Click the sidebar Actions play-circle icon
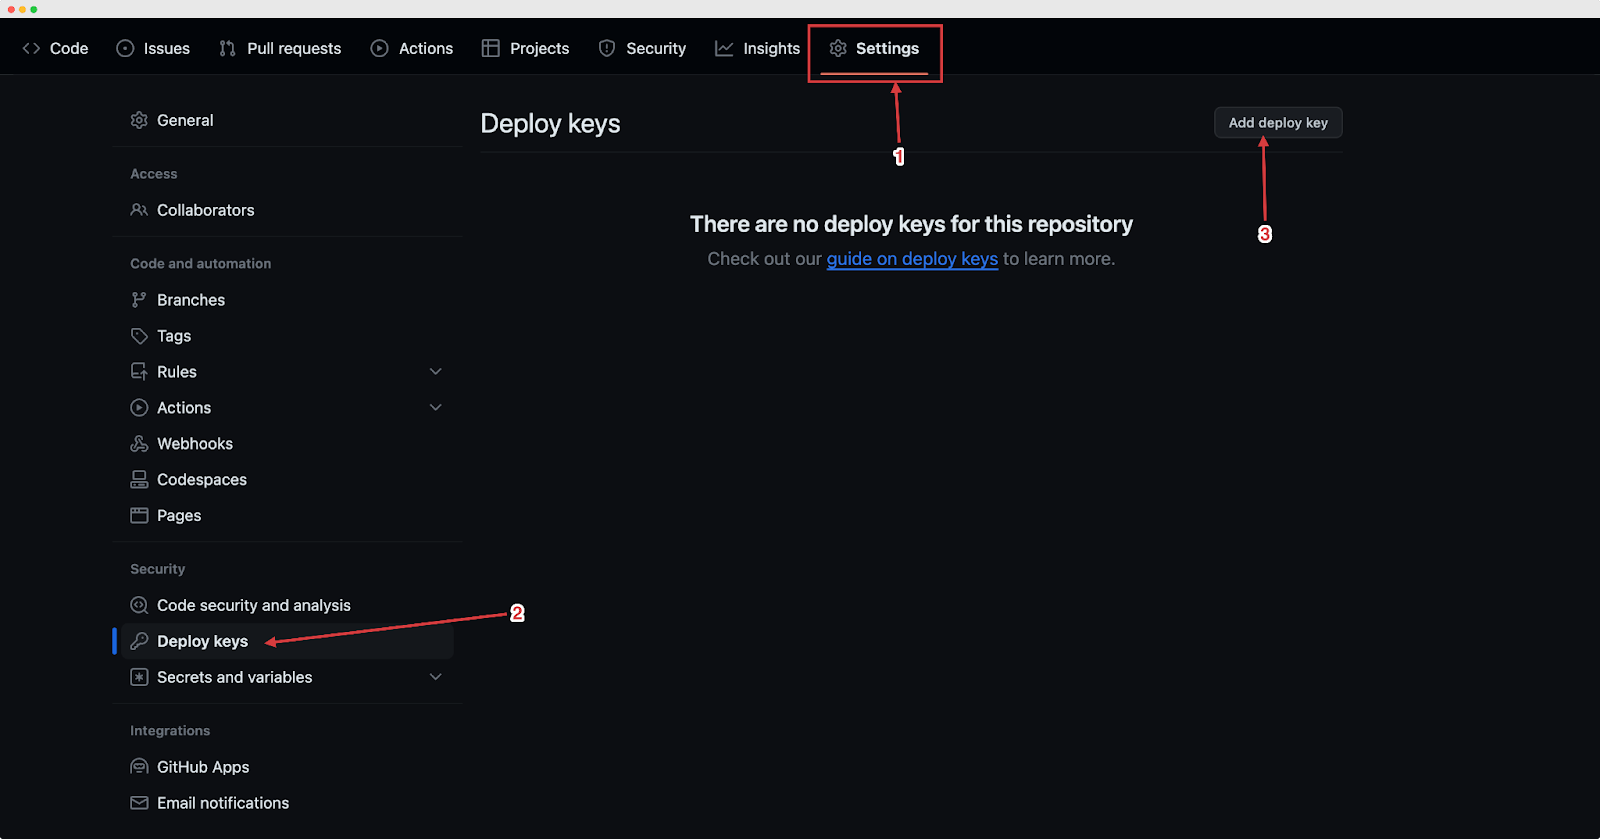The height and width of the screenshot is (839, 1600). [x=139, y=408]
